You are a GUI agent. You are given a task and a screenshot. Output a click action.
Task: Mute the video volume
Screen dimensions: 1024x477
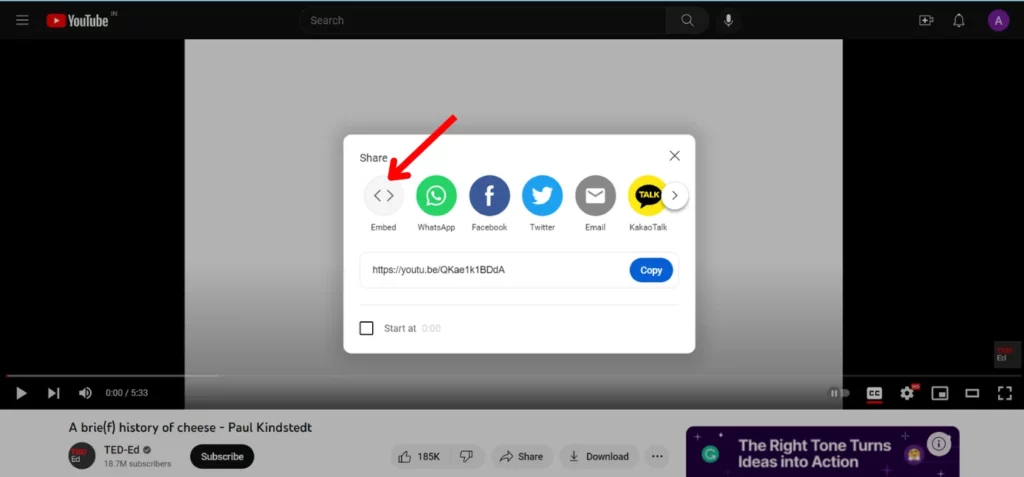tap(85, 393)
